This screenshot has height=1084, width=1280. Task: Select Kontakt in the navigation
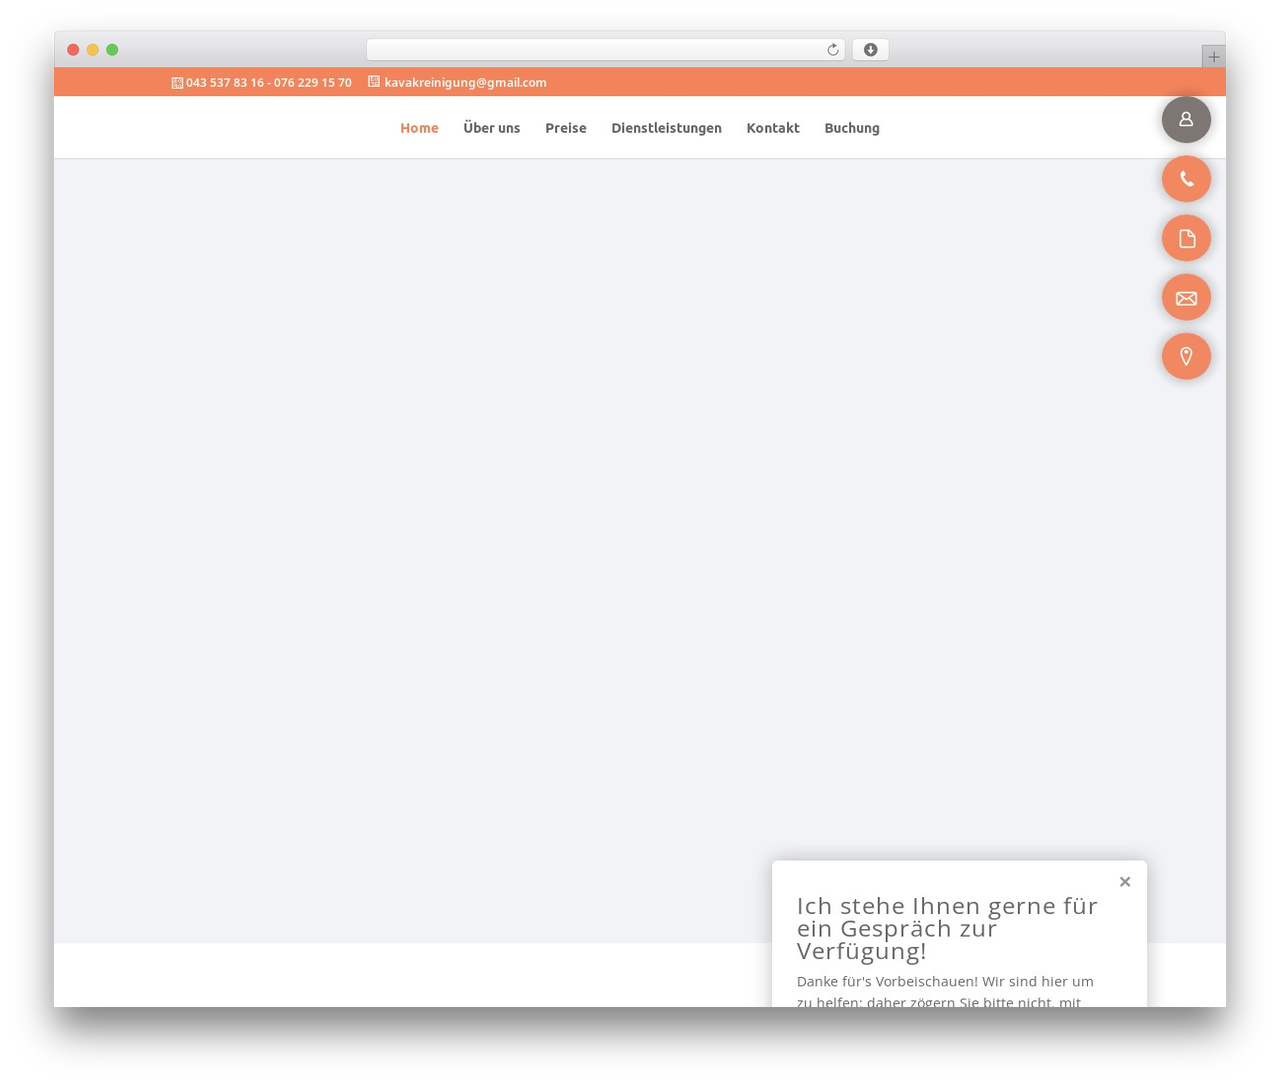(773, 128)
